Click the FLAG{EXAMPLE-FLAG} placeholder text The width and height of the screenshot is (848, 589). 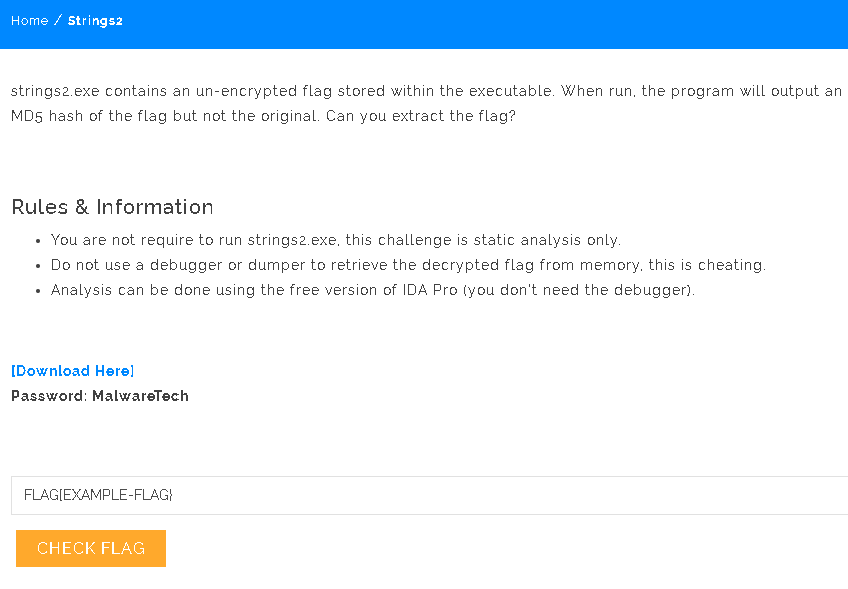coord(98,495)
